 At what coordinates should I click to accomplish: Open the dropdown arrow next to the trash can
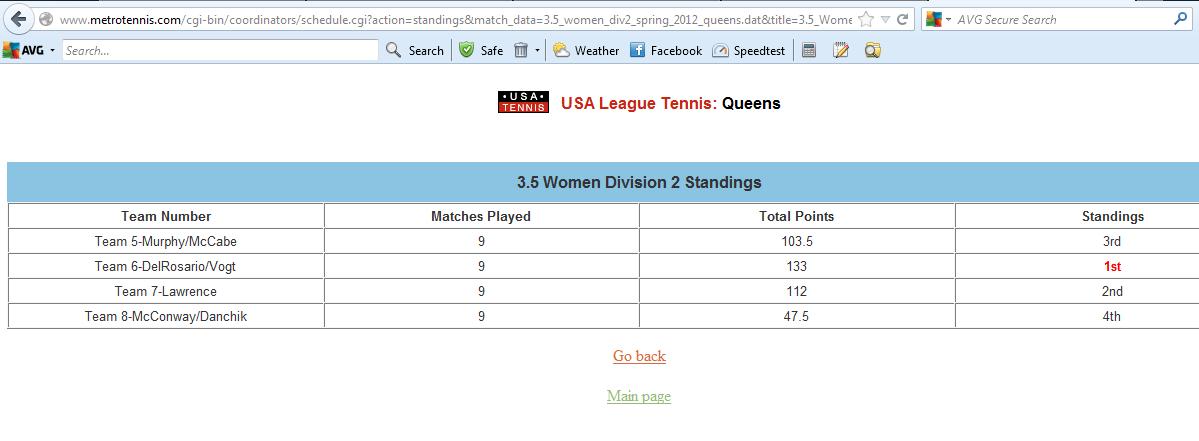pyautogui.click(x=537, y=50)
